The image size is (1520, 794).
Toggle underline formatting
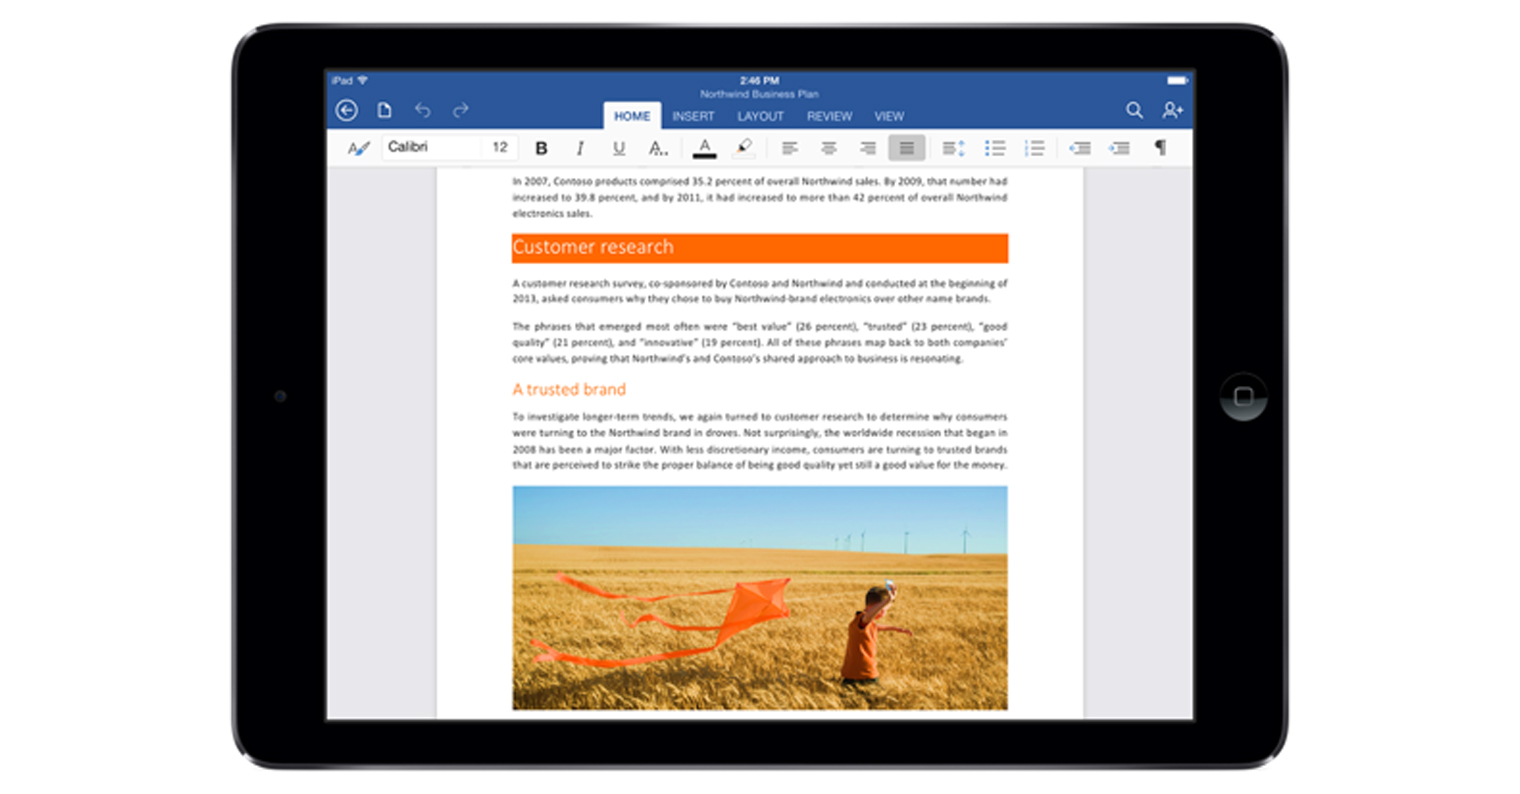coord(619,148)
